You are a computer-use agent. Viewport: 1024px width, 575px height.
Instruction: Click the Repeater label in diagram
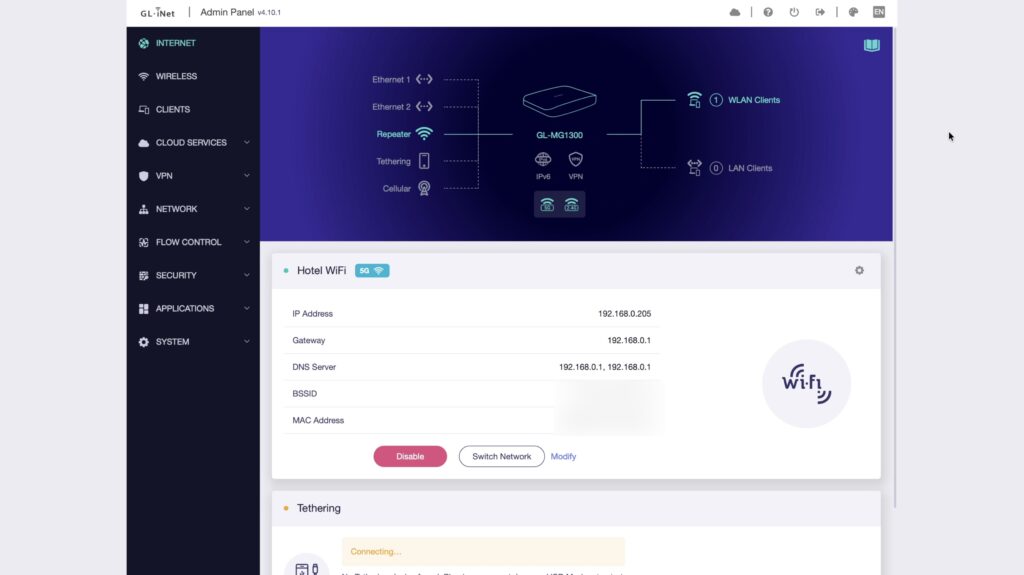click(394, 134)
